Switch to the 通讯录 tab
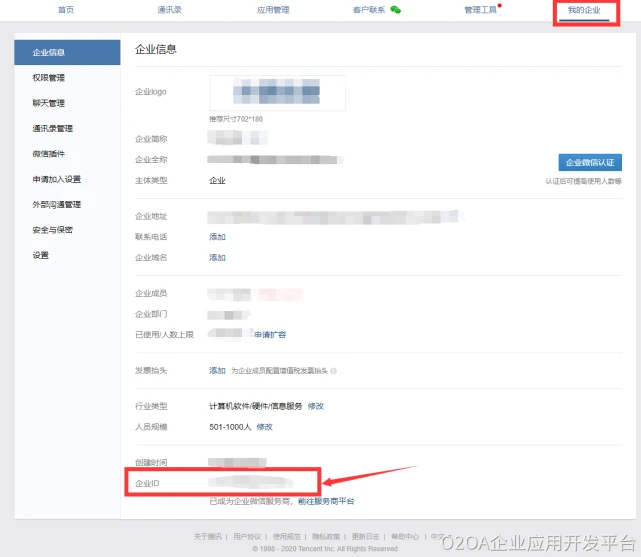 click(x=170, y=9)
